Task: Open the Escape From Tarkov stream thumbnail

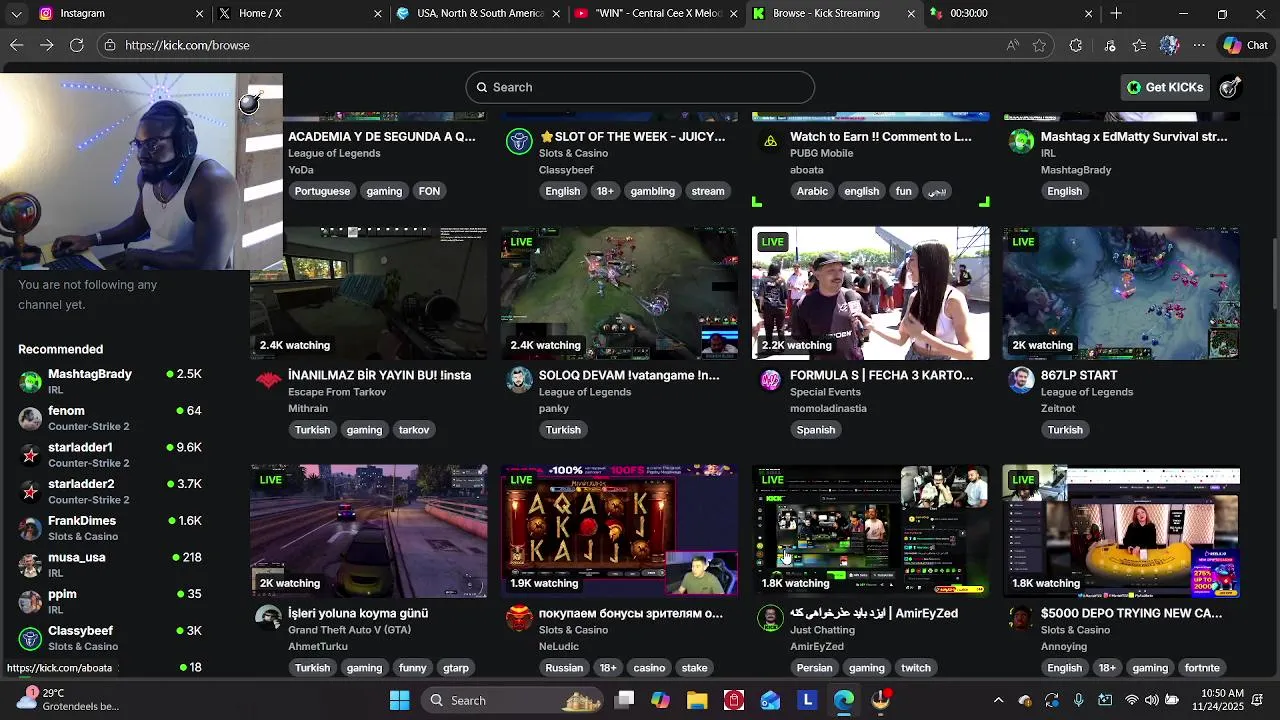Action: (369, 293)
